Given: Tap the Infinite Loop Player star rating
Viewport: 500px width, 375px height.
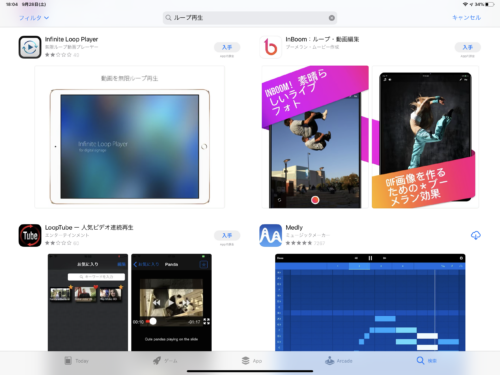Looking at the screenshot, I should click(58, 55).
